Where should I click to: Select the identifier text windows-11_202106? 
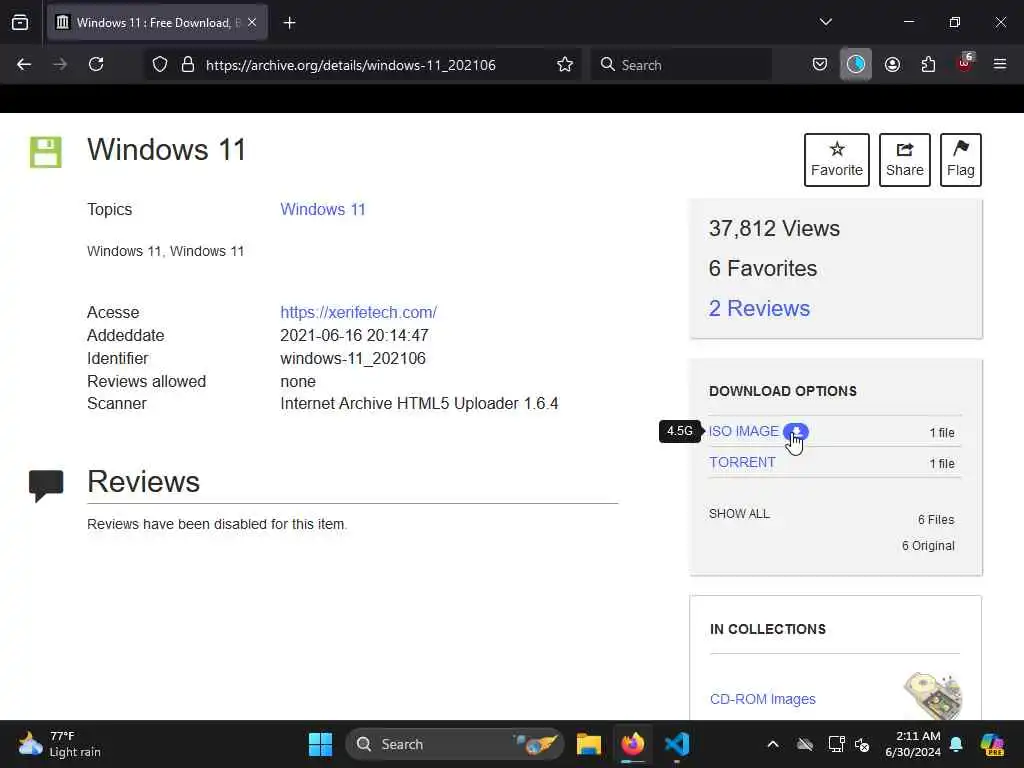click(x=353, y=359)
